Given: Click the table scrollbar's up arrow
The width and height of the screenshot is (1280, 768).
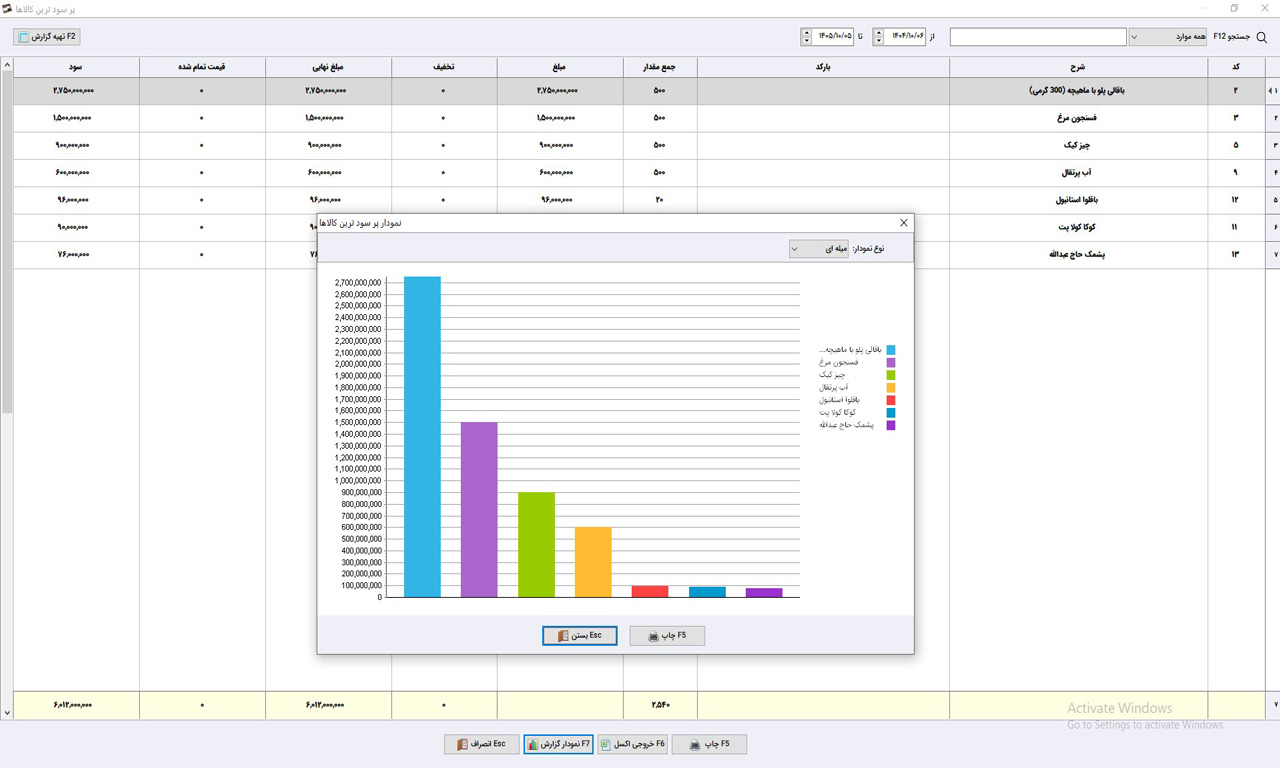Looking at the screenshot, I should (x=7, y=66).
